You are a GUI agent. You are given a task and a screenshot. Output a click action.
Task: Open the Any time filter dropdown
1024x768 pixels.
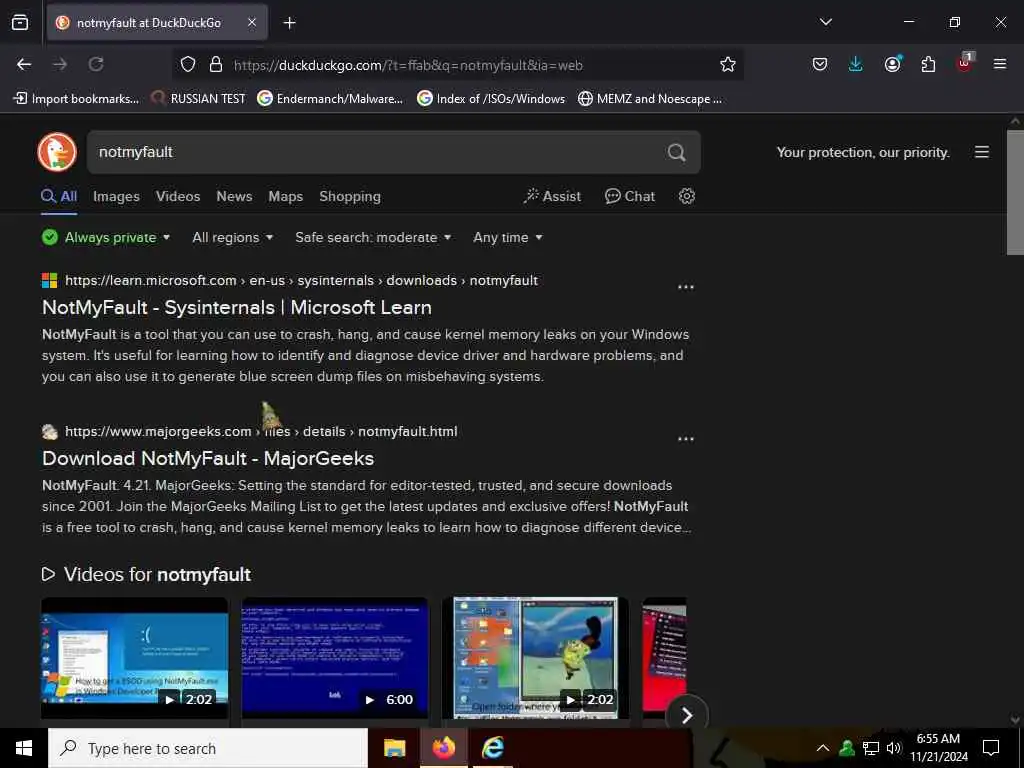[507, 237]
